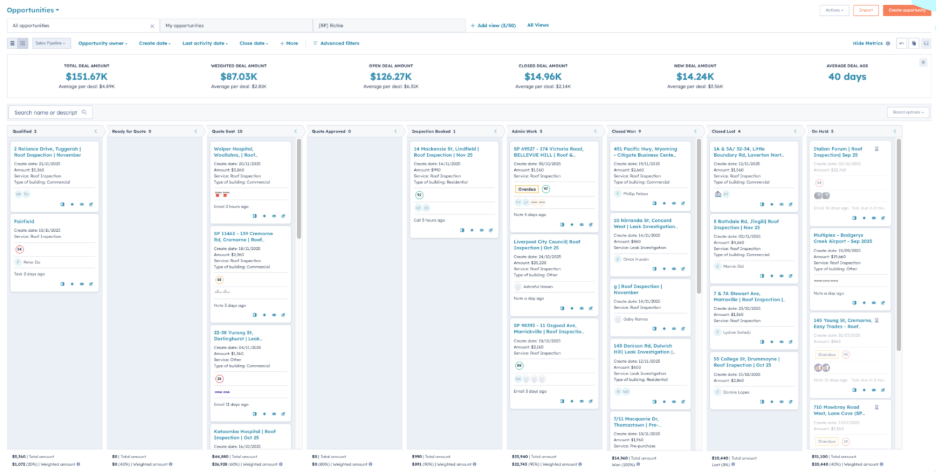The height and width of the screenshot is (474, 936).
Task: Click the undo view changes icon
Action: coord(901,44)
